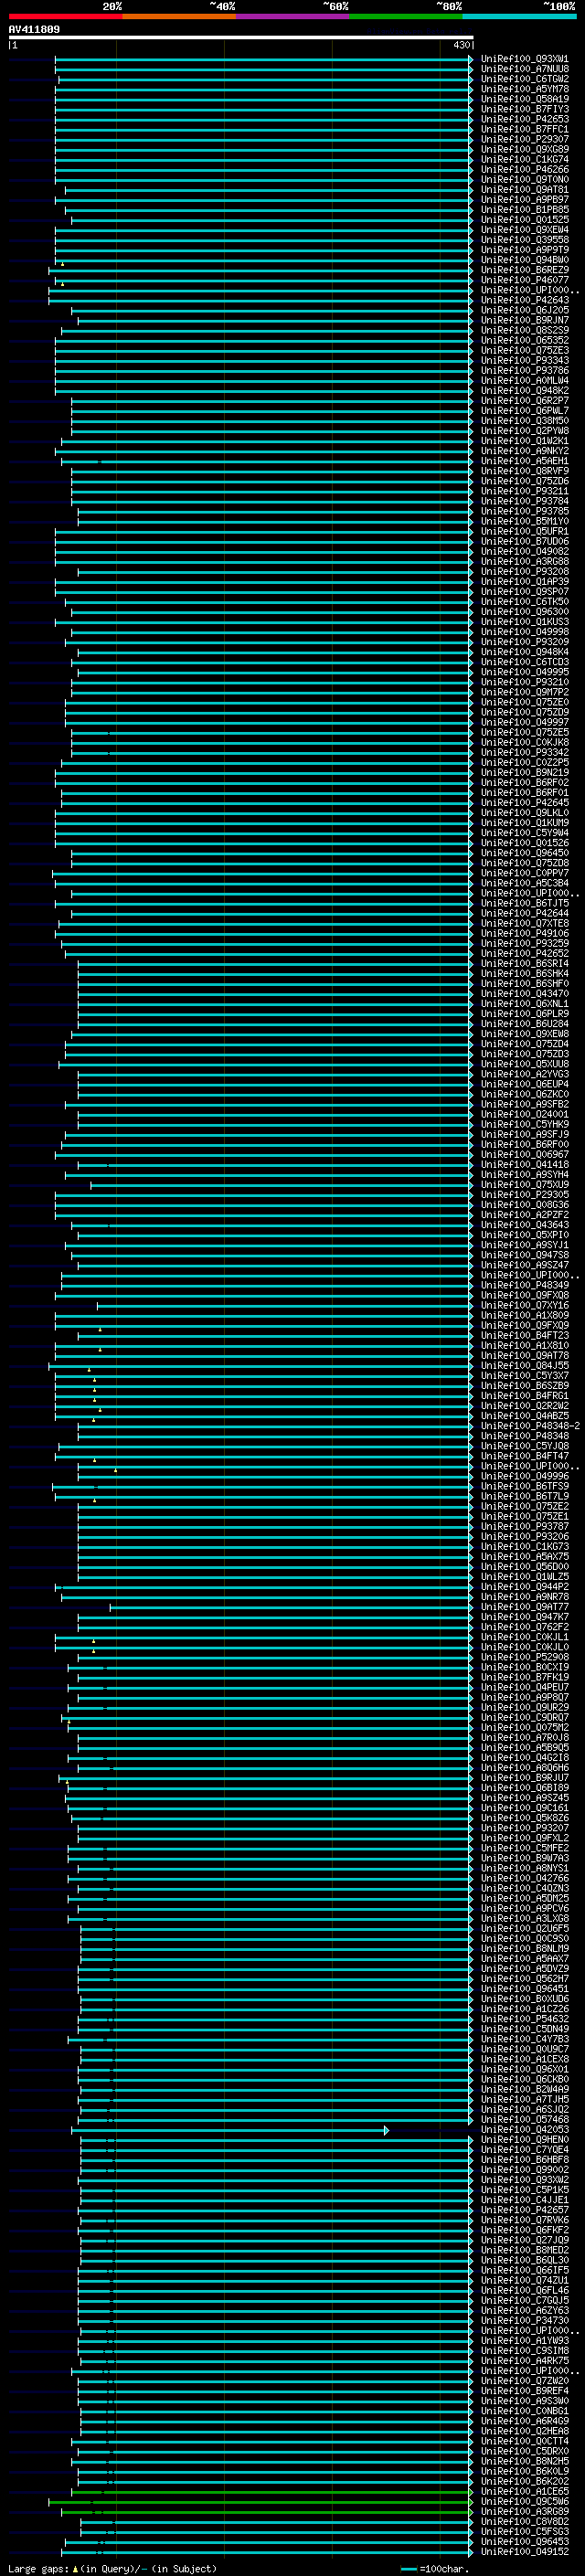Click the cyan ~100% identity legend segment
585x2576 pixels.
point(519,17)
